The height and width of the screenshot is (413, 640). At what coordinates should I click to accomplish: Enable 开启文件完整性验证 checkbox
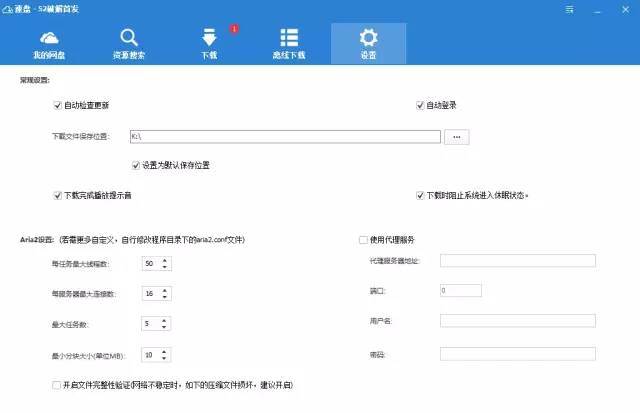pos(56,384)
